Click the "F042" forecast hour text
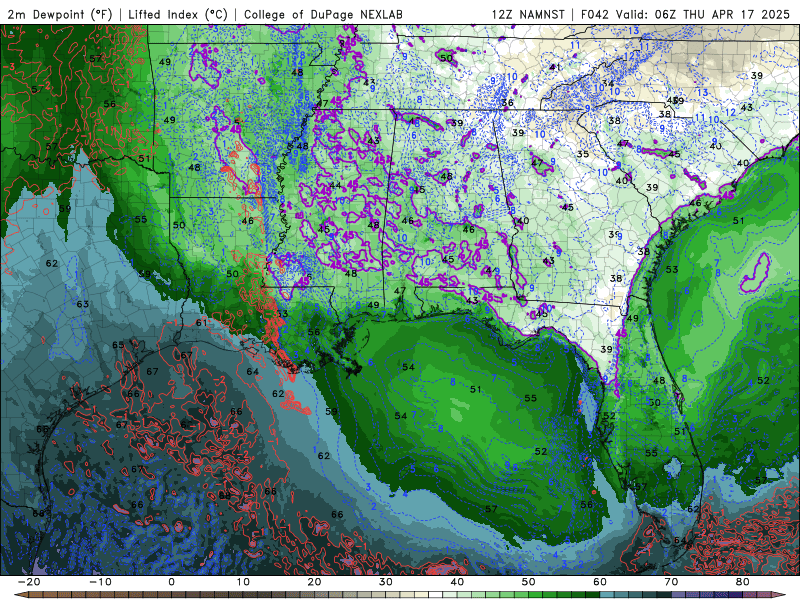800x600 pixels. tap(595, 15)
